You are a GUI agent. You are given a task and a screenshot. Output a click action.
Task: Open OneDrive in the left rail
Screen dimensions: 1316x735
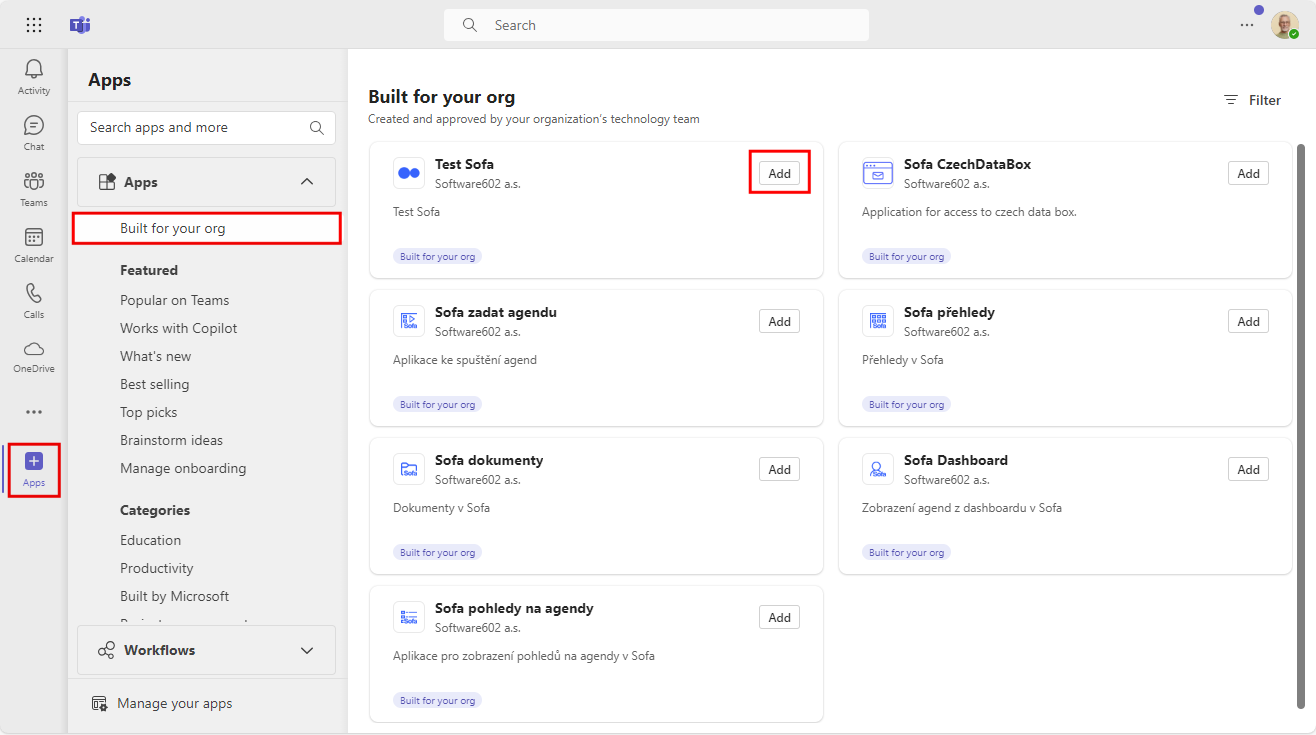(34, 356)
